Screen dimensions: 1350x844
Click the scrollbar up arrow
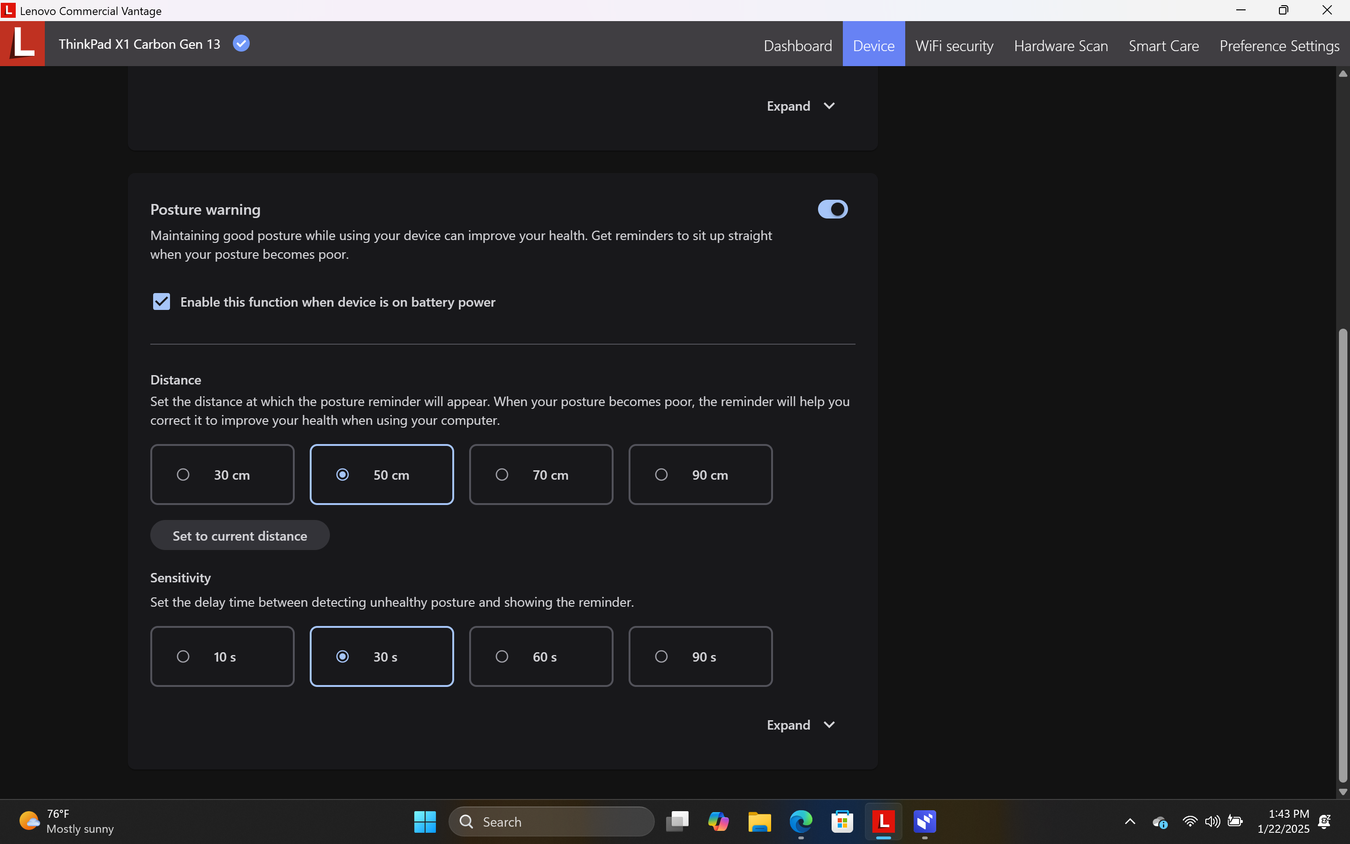coord(1343,74)
